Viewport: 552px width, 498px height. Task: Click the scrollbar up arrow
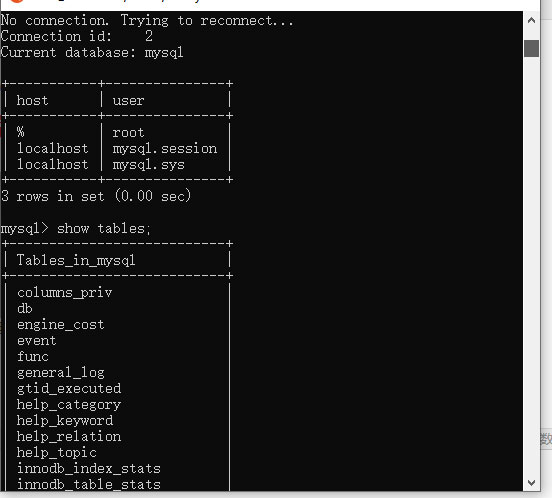coord(531,20)
